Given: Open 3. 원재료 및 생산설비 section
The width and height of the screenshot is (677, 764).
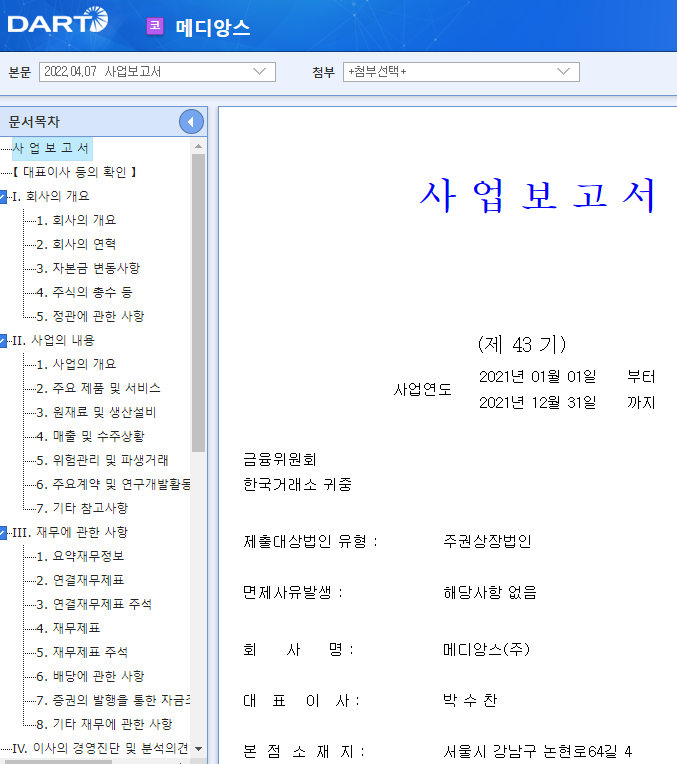Looking at the screenshot, I should click(x=97, y=412).
